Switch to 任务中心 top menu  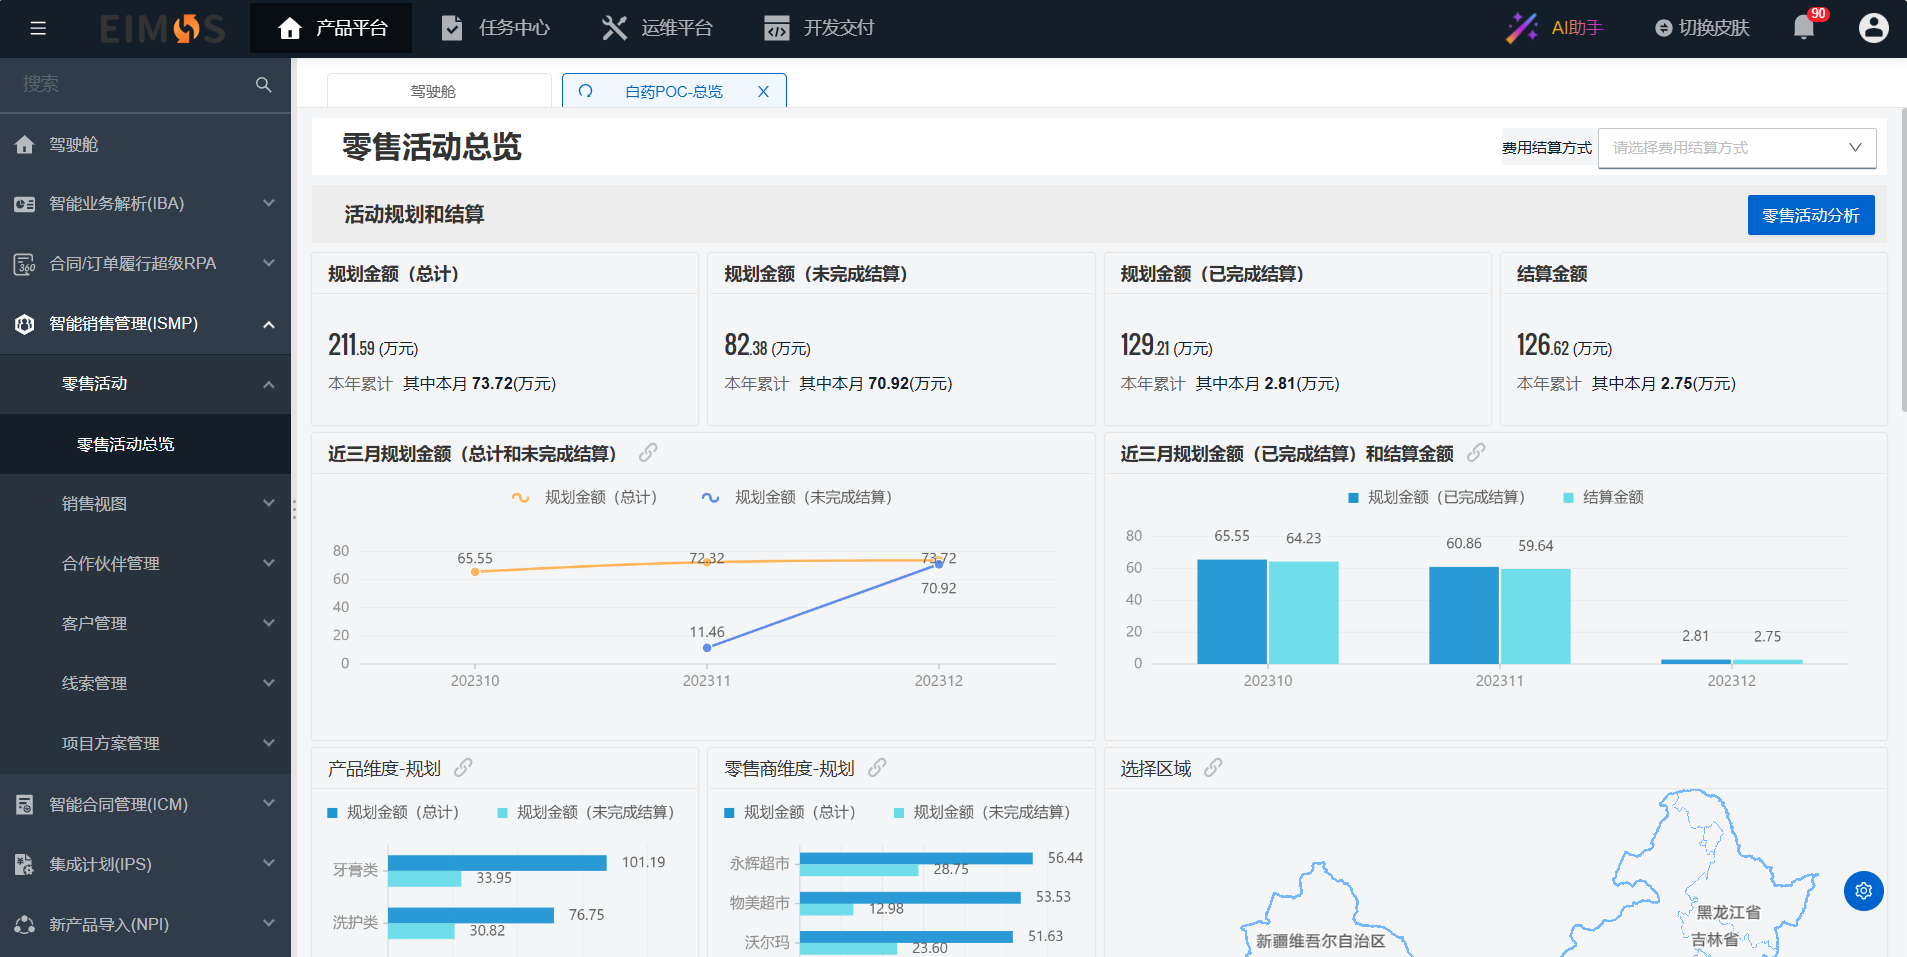point(496,28)
